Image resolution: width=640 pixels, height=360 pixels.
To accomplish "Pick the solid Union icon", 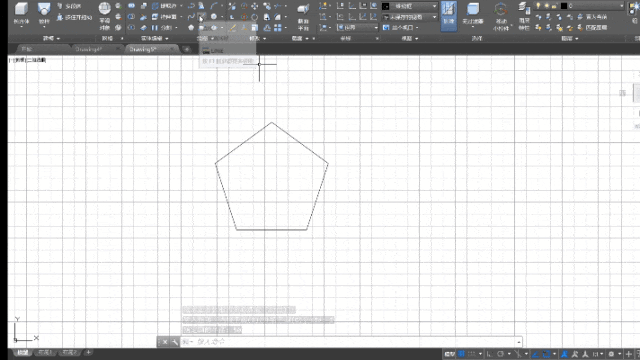I will coord(131,6).
